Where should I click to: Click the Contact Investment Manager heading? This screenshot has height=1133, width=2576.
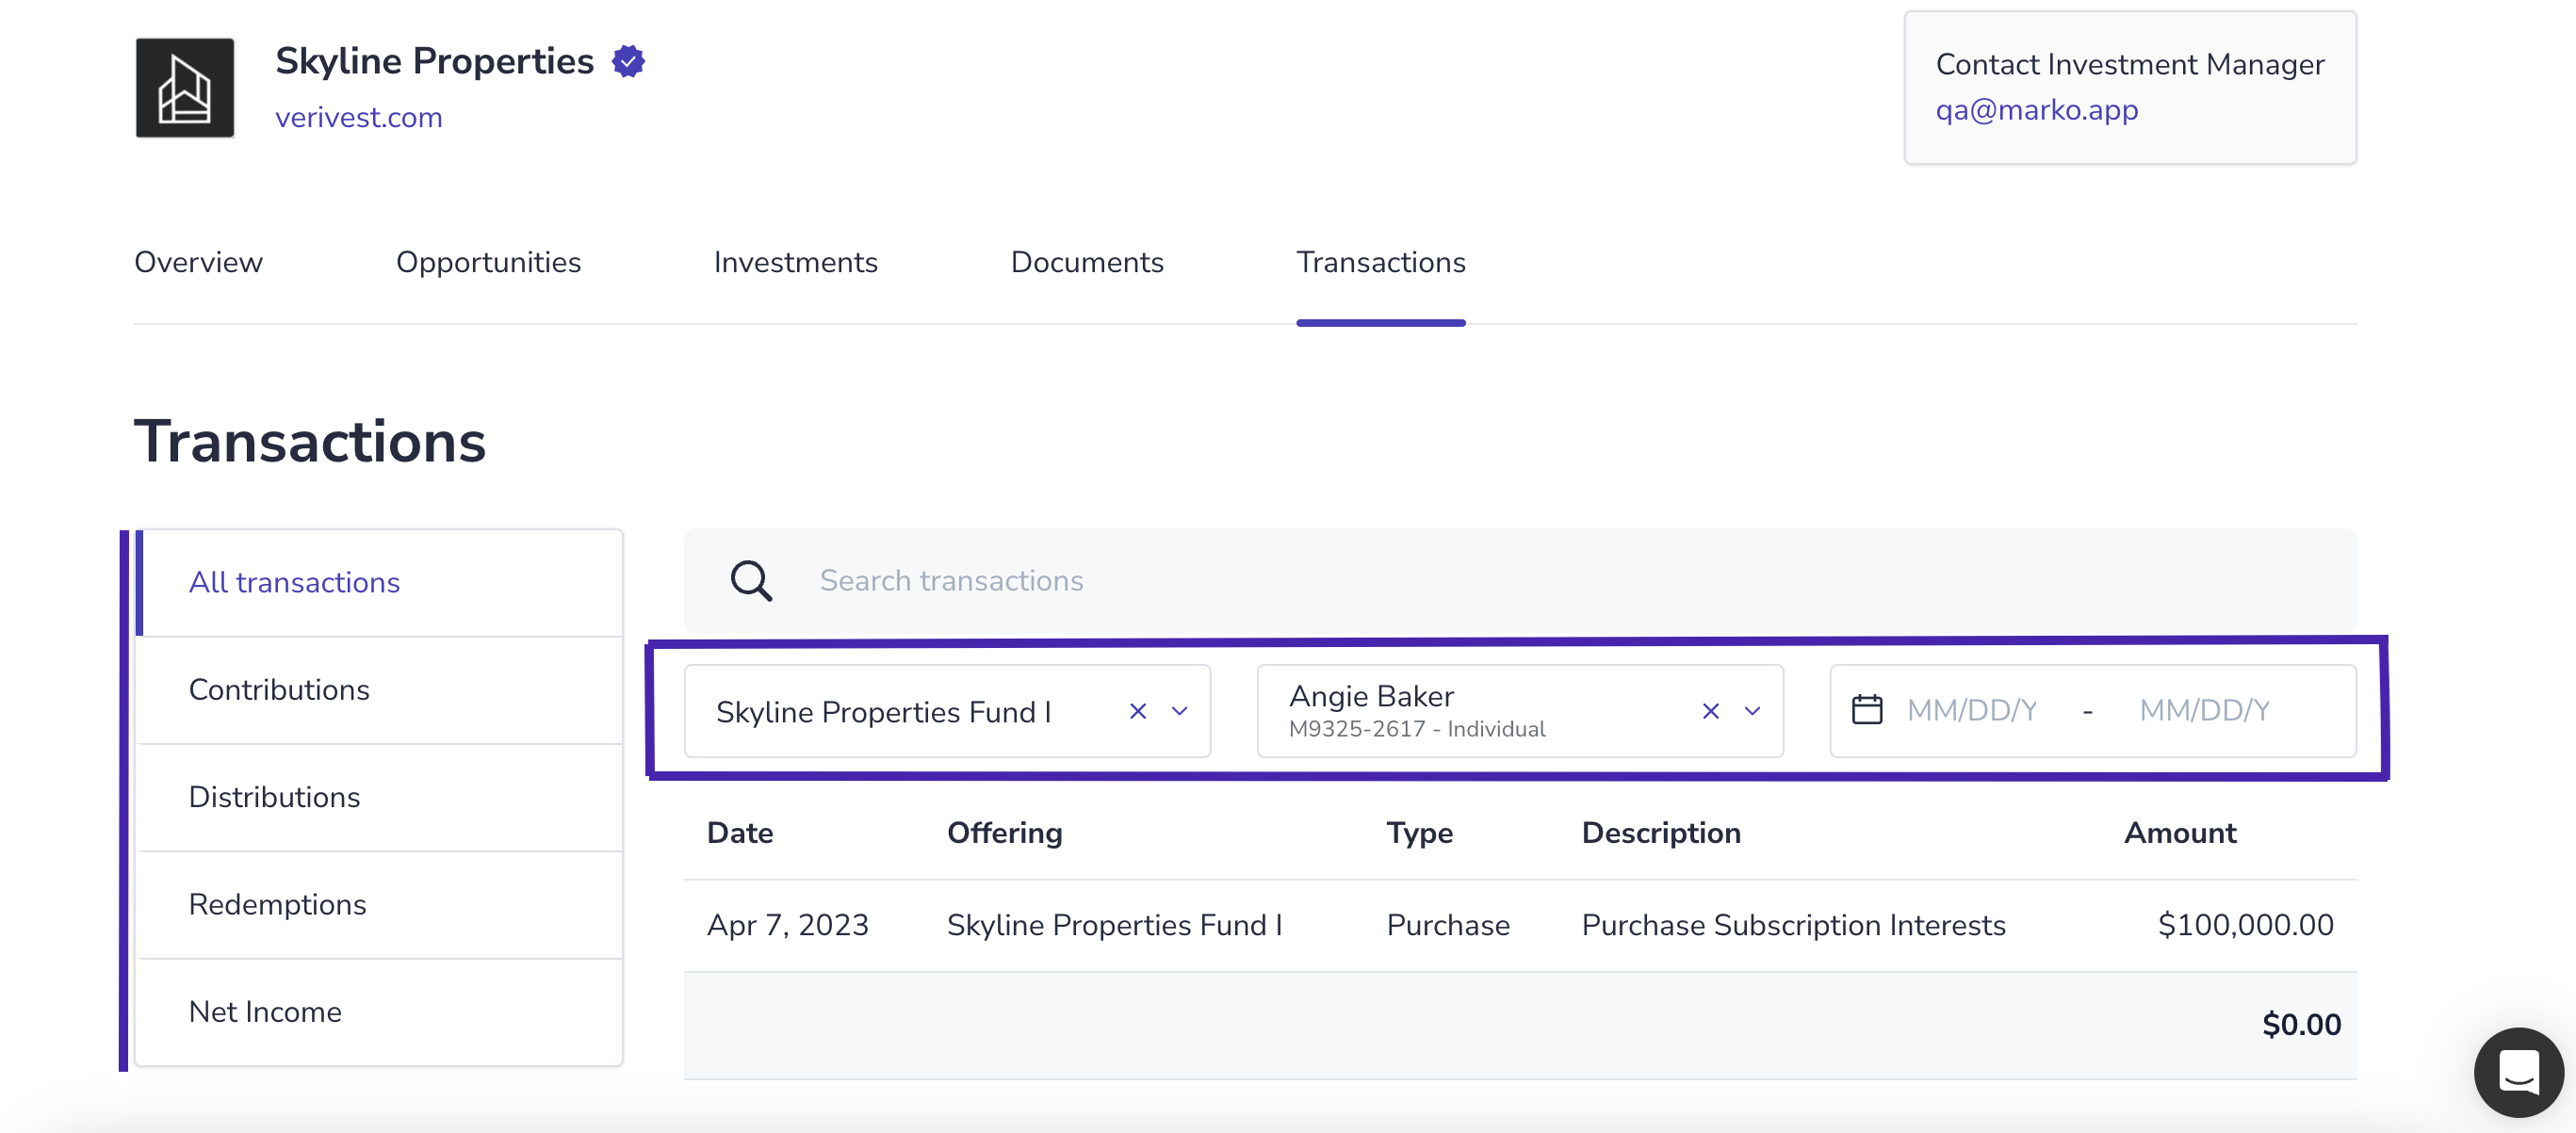click(x=2130, y=64)
